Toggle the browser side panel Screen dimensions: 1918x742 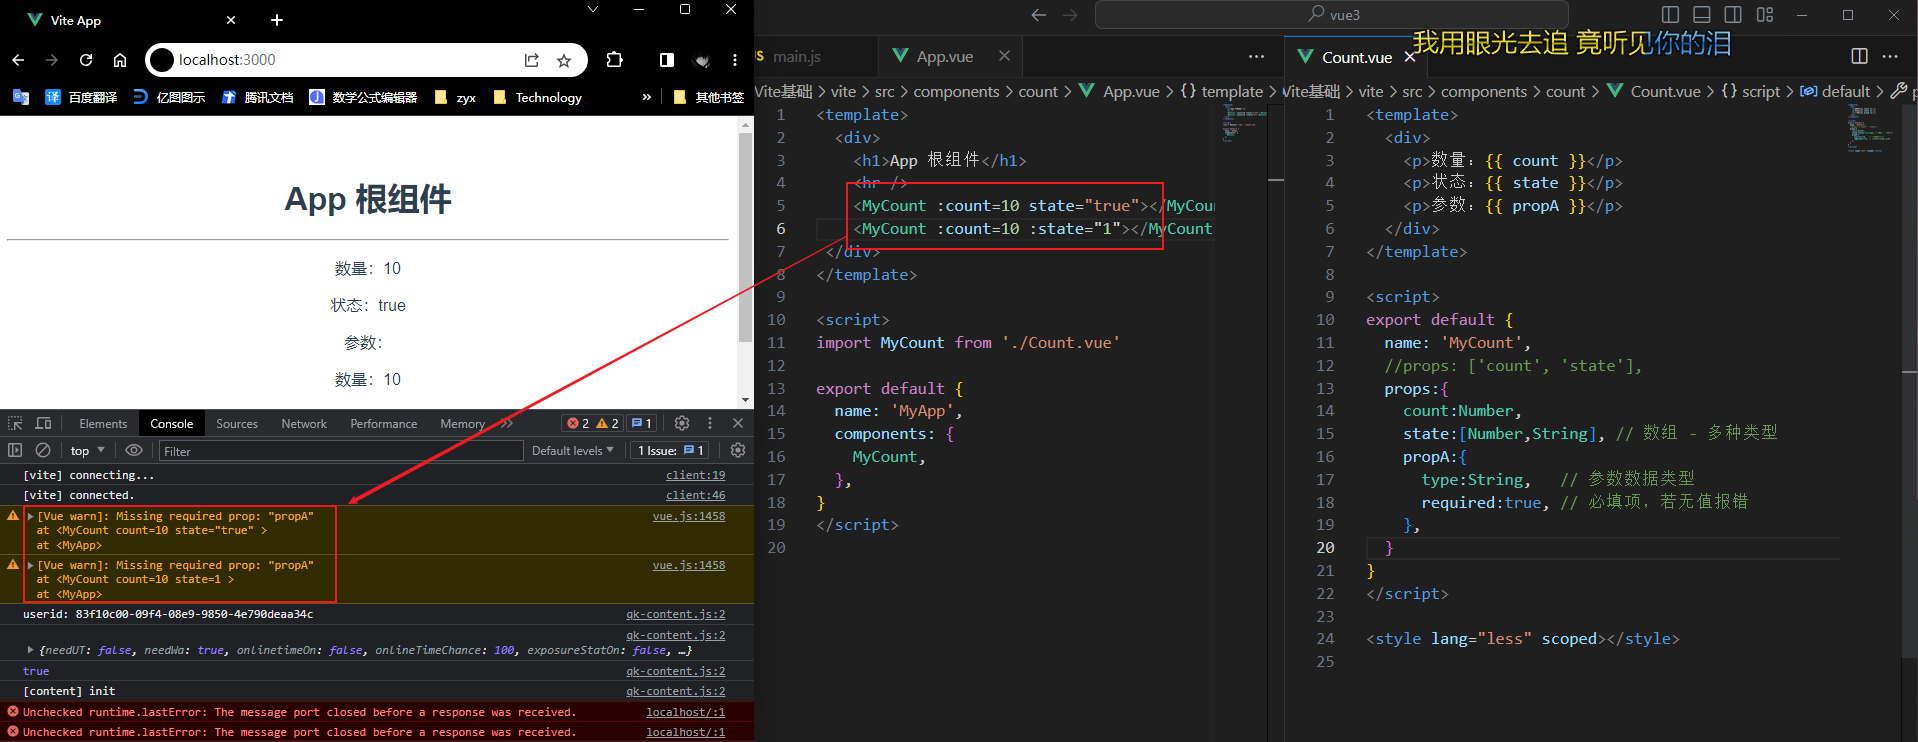667,60
